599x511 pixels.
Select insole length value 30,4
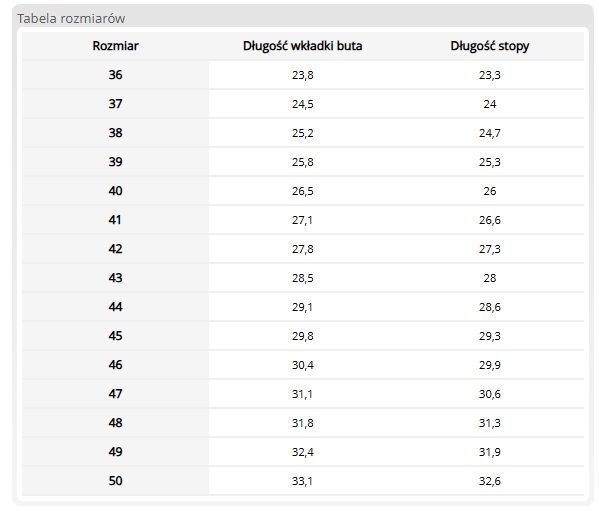tap(303, 365)
